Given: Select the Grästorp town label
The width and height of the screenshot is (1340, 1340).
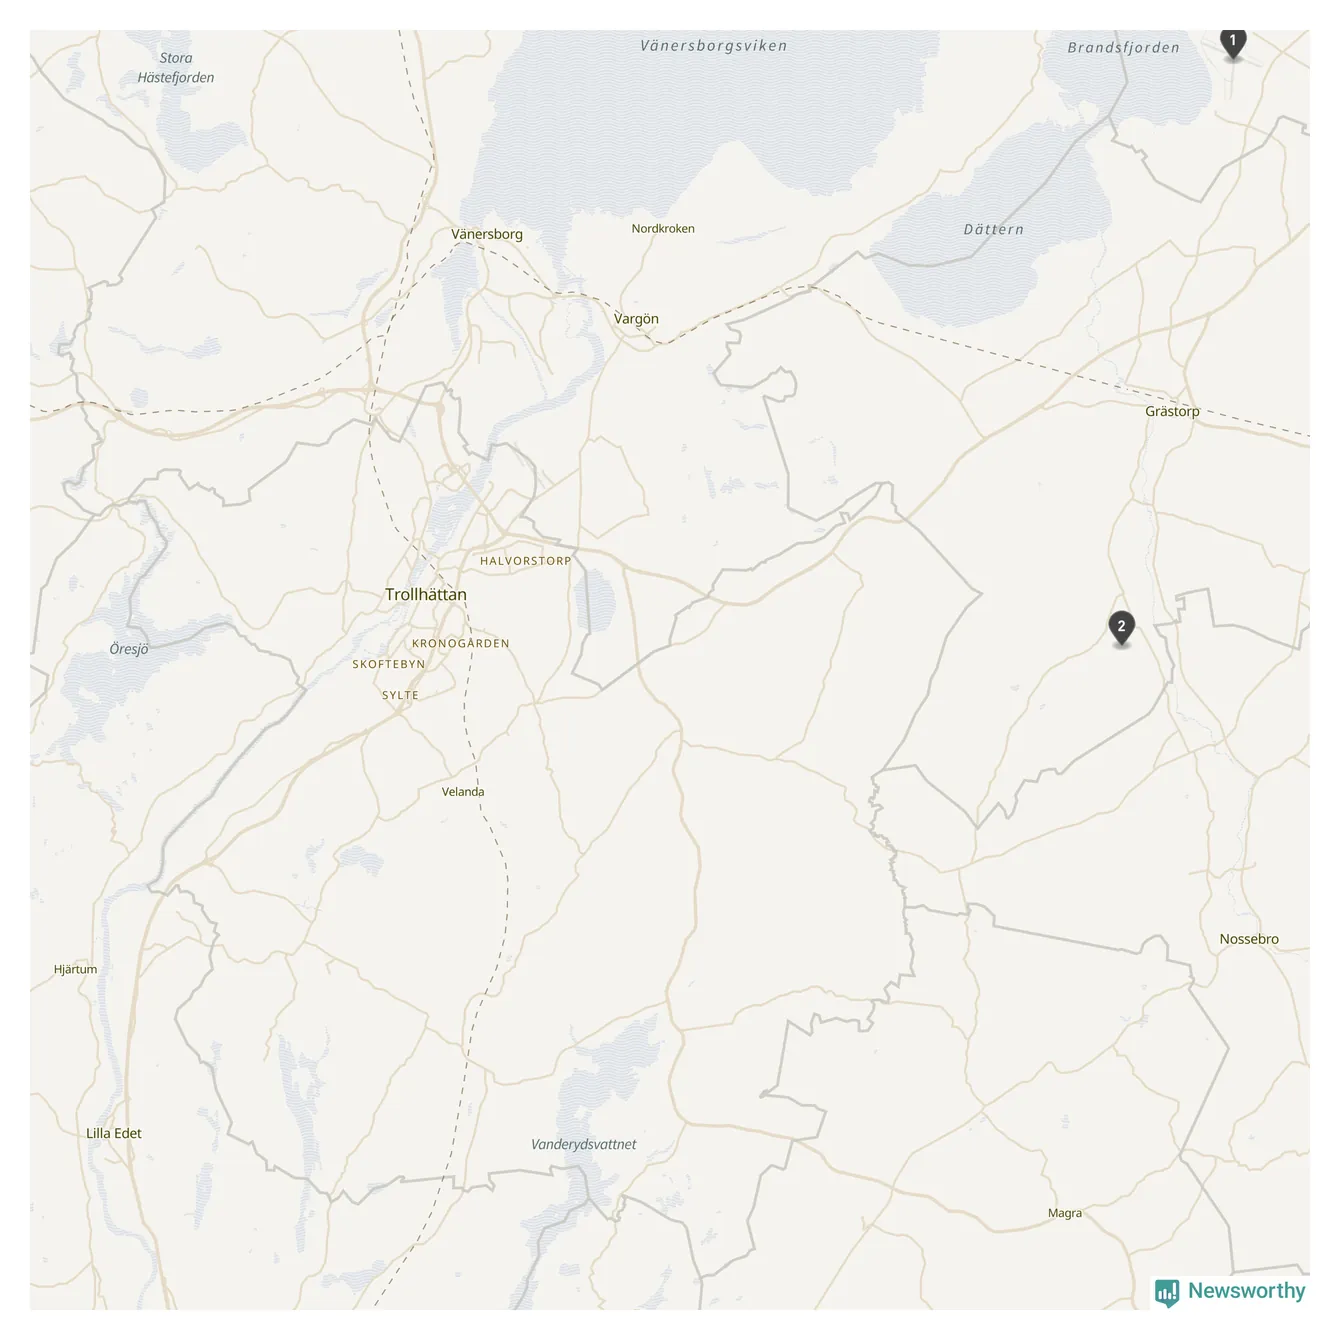Looking at the screenshot, I should tap(1172, 411).
